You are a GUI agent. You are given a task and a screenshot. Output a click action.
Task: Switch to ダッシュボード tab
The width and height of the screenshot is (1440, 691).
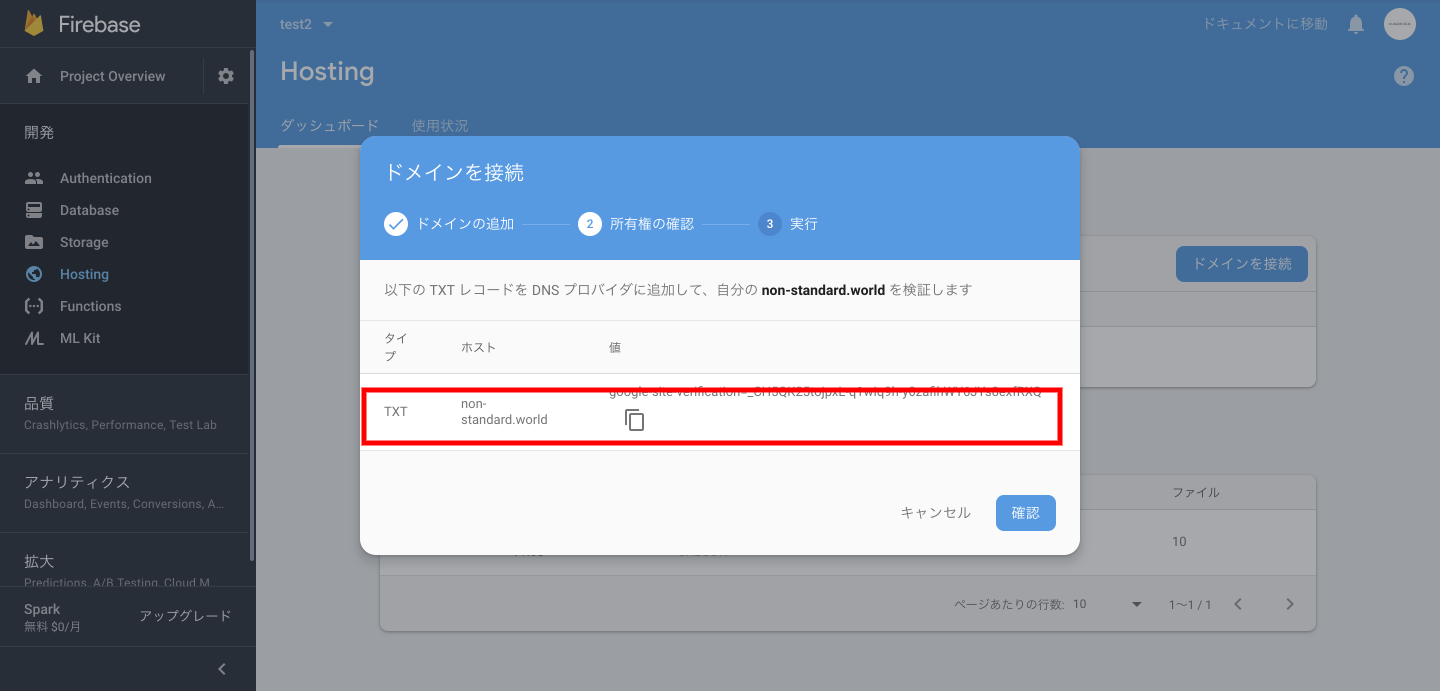[329, 126]
